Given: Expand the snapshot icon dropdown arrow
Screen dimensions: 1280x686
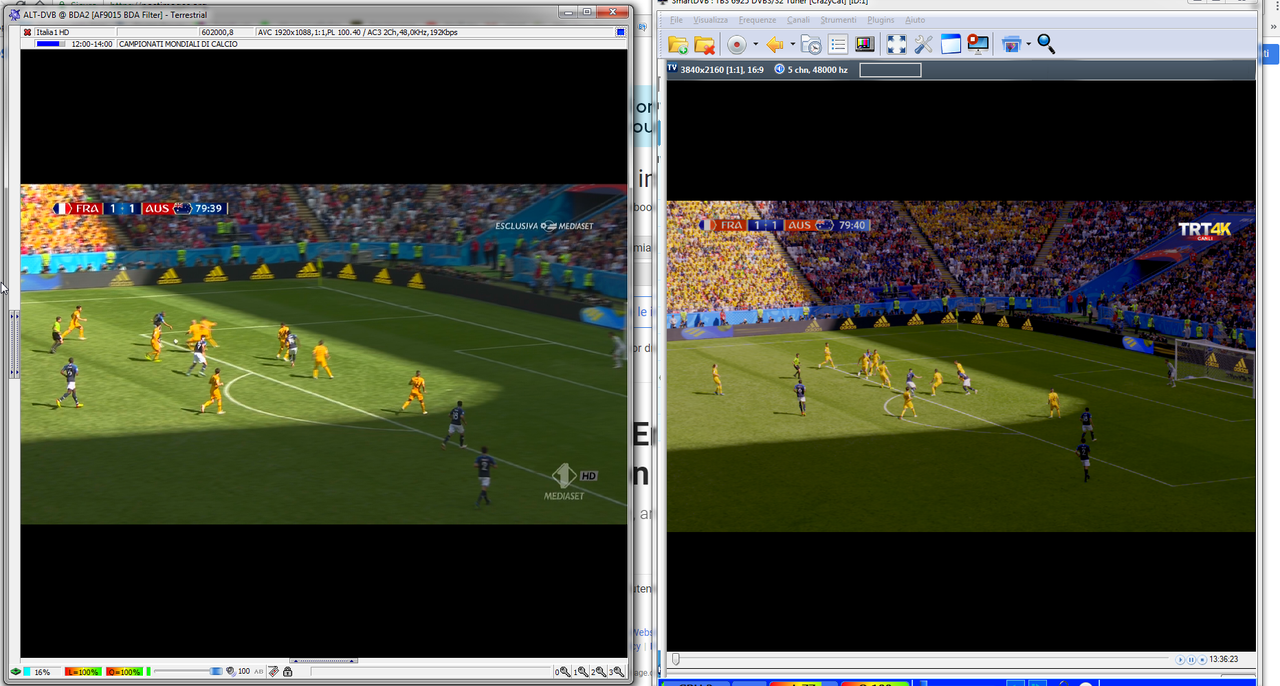Looking at the screenshot, I should pos(1027,44).
